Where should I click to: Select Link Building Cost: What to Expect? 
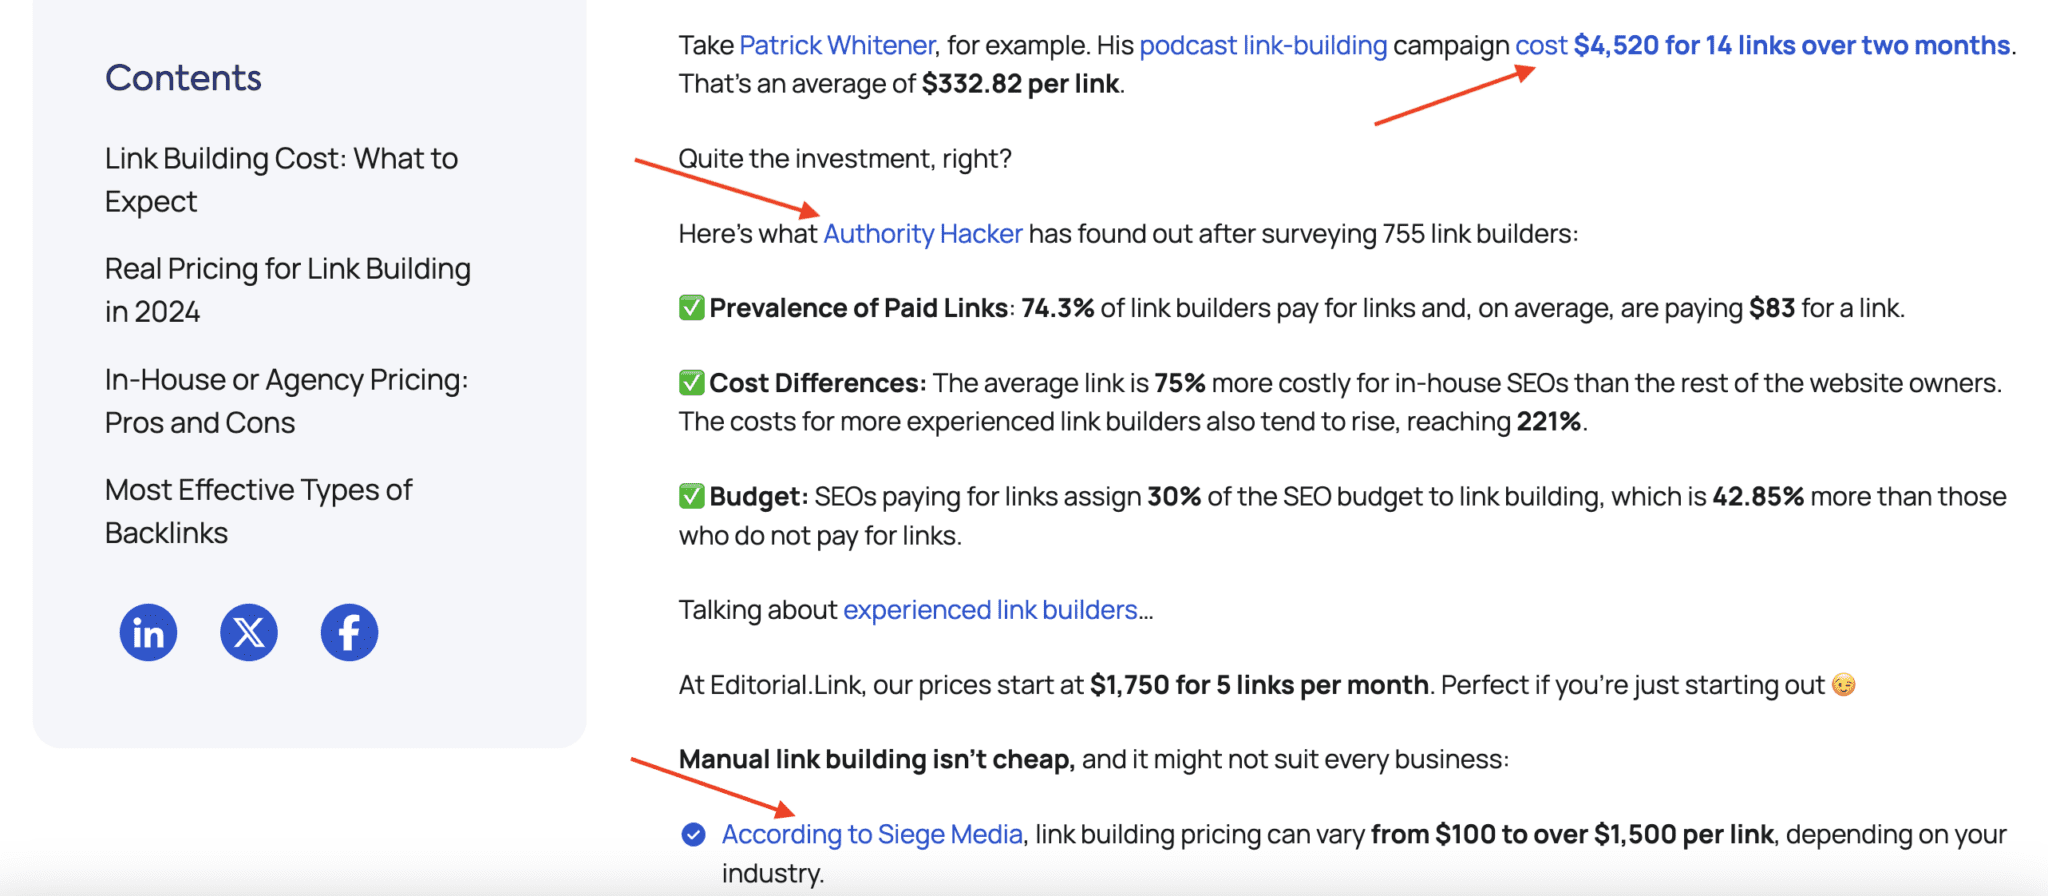coord(280,179)
